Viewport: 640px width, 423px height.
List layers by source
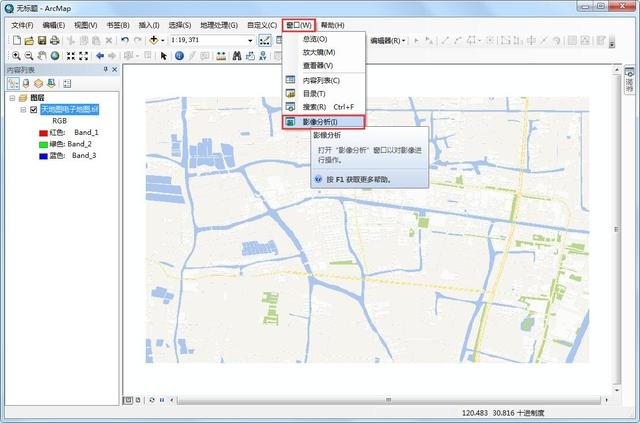26,84
